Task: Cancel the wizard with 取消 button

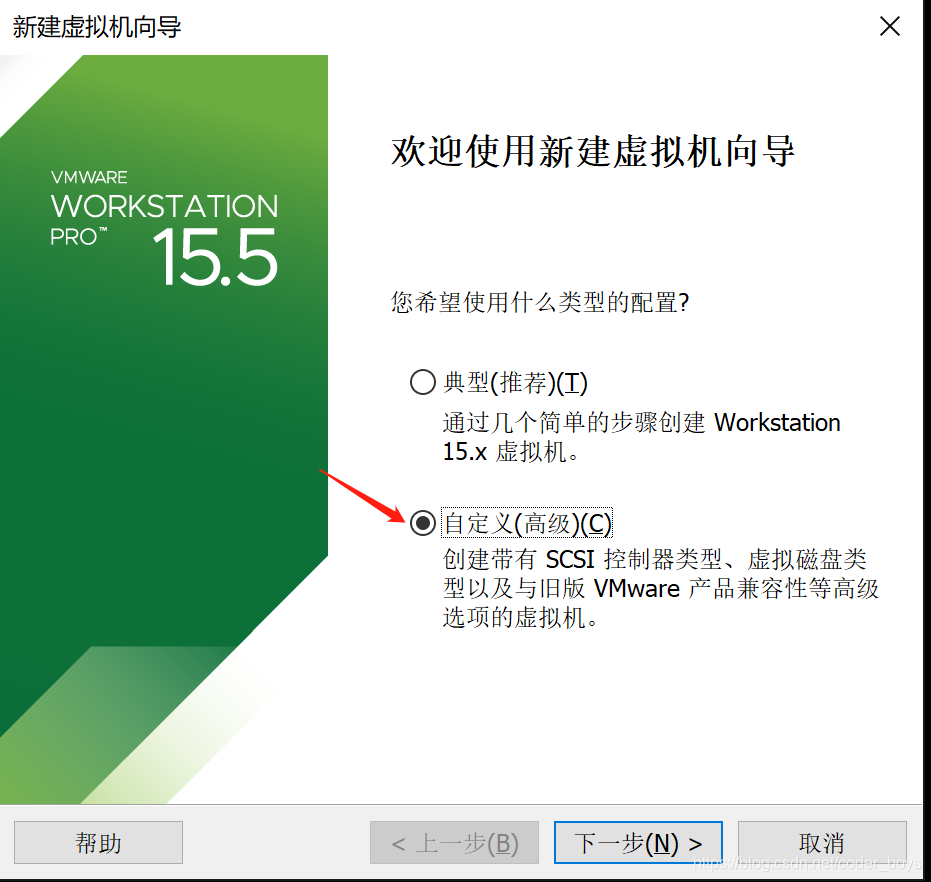Action: (822, 842)
